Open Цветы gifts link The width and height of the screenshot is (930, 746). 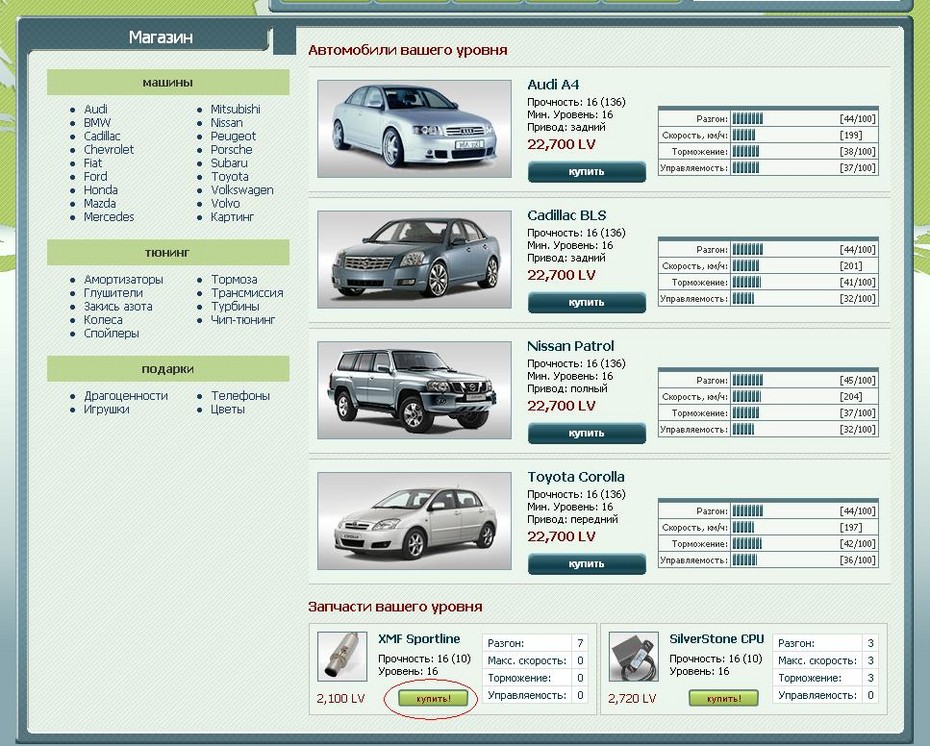click(x=228, y=409)
